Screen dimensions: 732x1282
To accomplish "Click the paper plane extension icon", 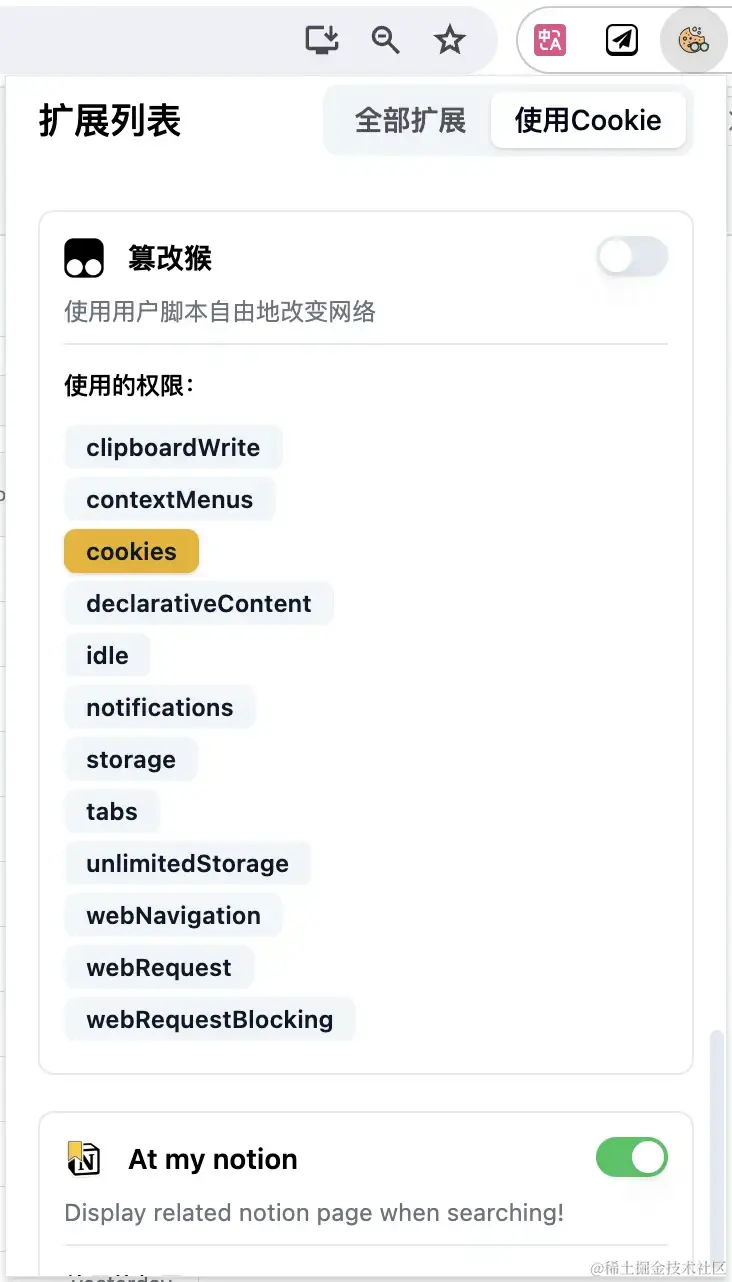I will (x=621, y=40).
